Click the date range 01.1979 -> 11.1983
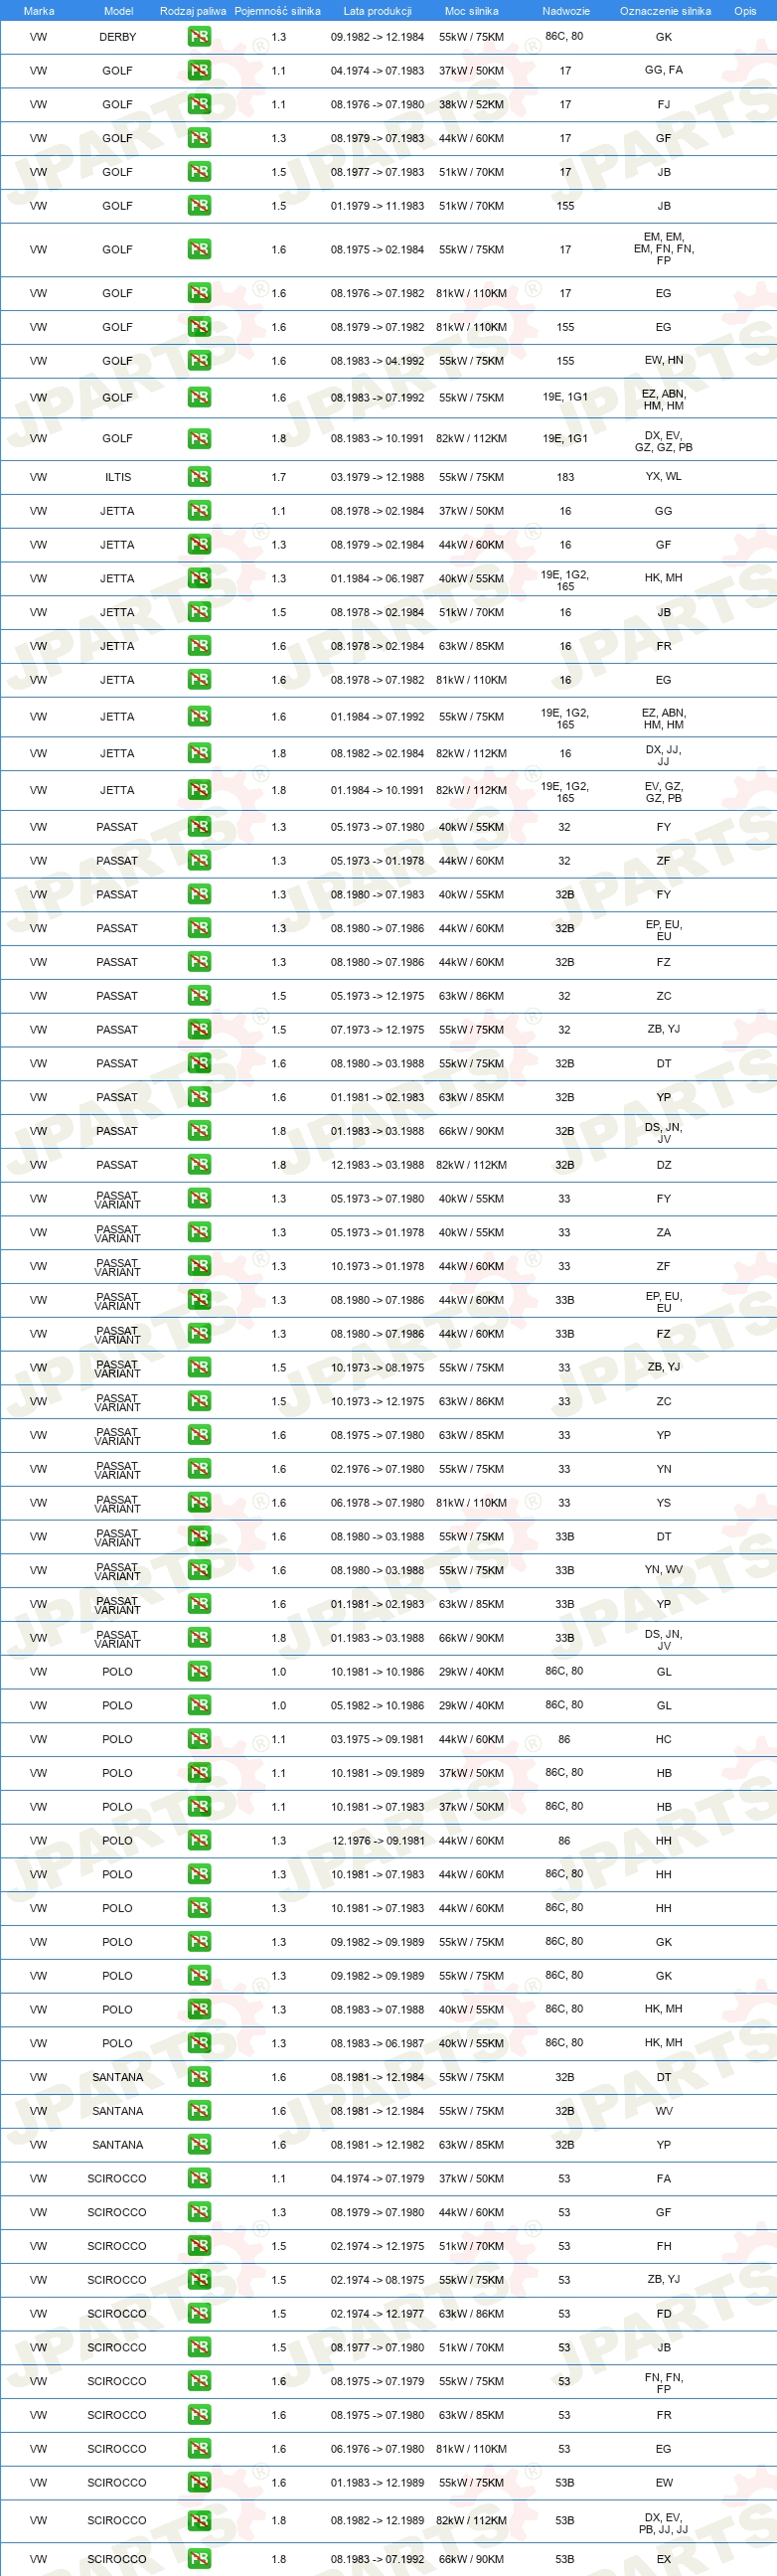The height and width of the screenshot is (2576, 777). 377,206
